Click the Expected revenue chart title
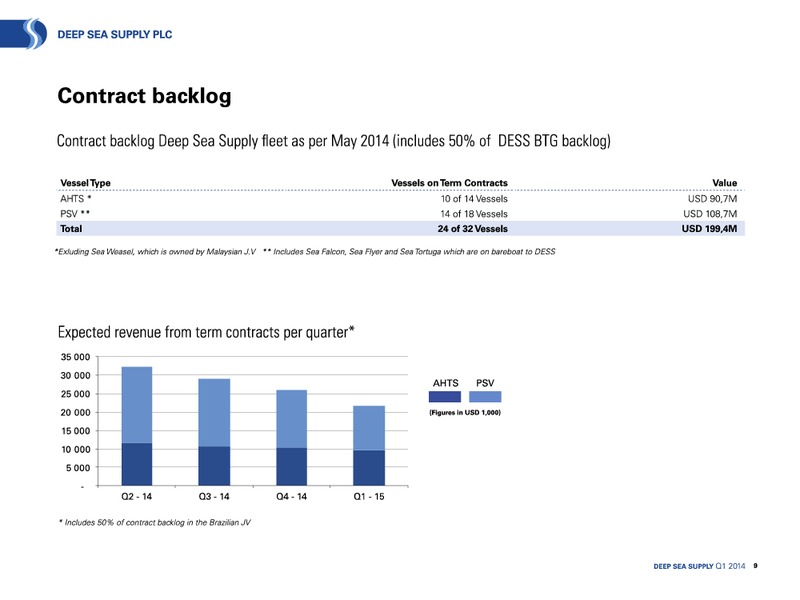This screenshot has width=800, height=600. click(206, 333)
